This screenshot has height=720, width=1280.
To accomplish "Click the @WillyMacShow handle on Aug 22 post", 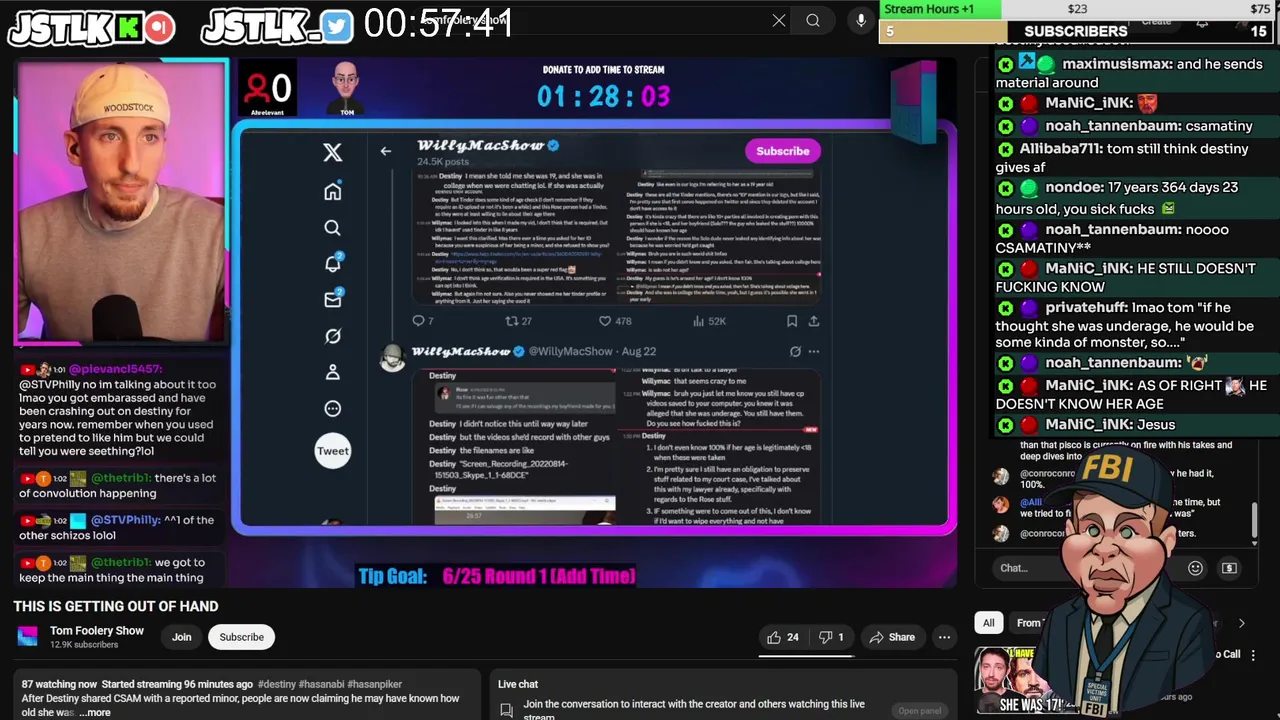I will pos(570,351).
